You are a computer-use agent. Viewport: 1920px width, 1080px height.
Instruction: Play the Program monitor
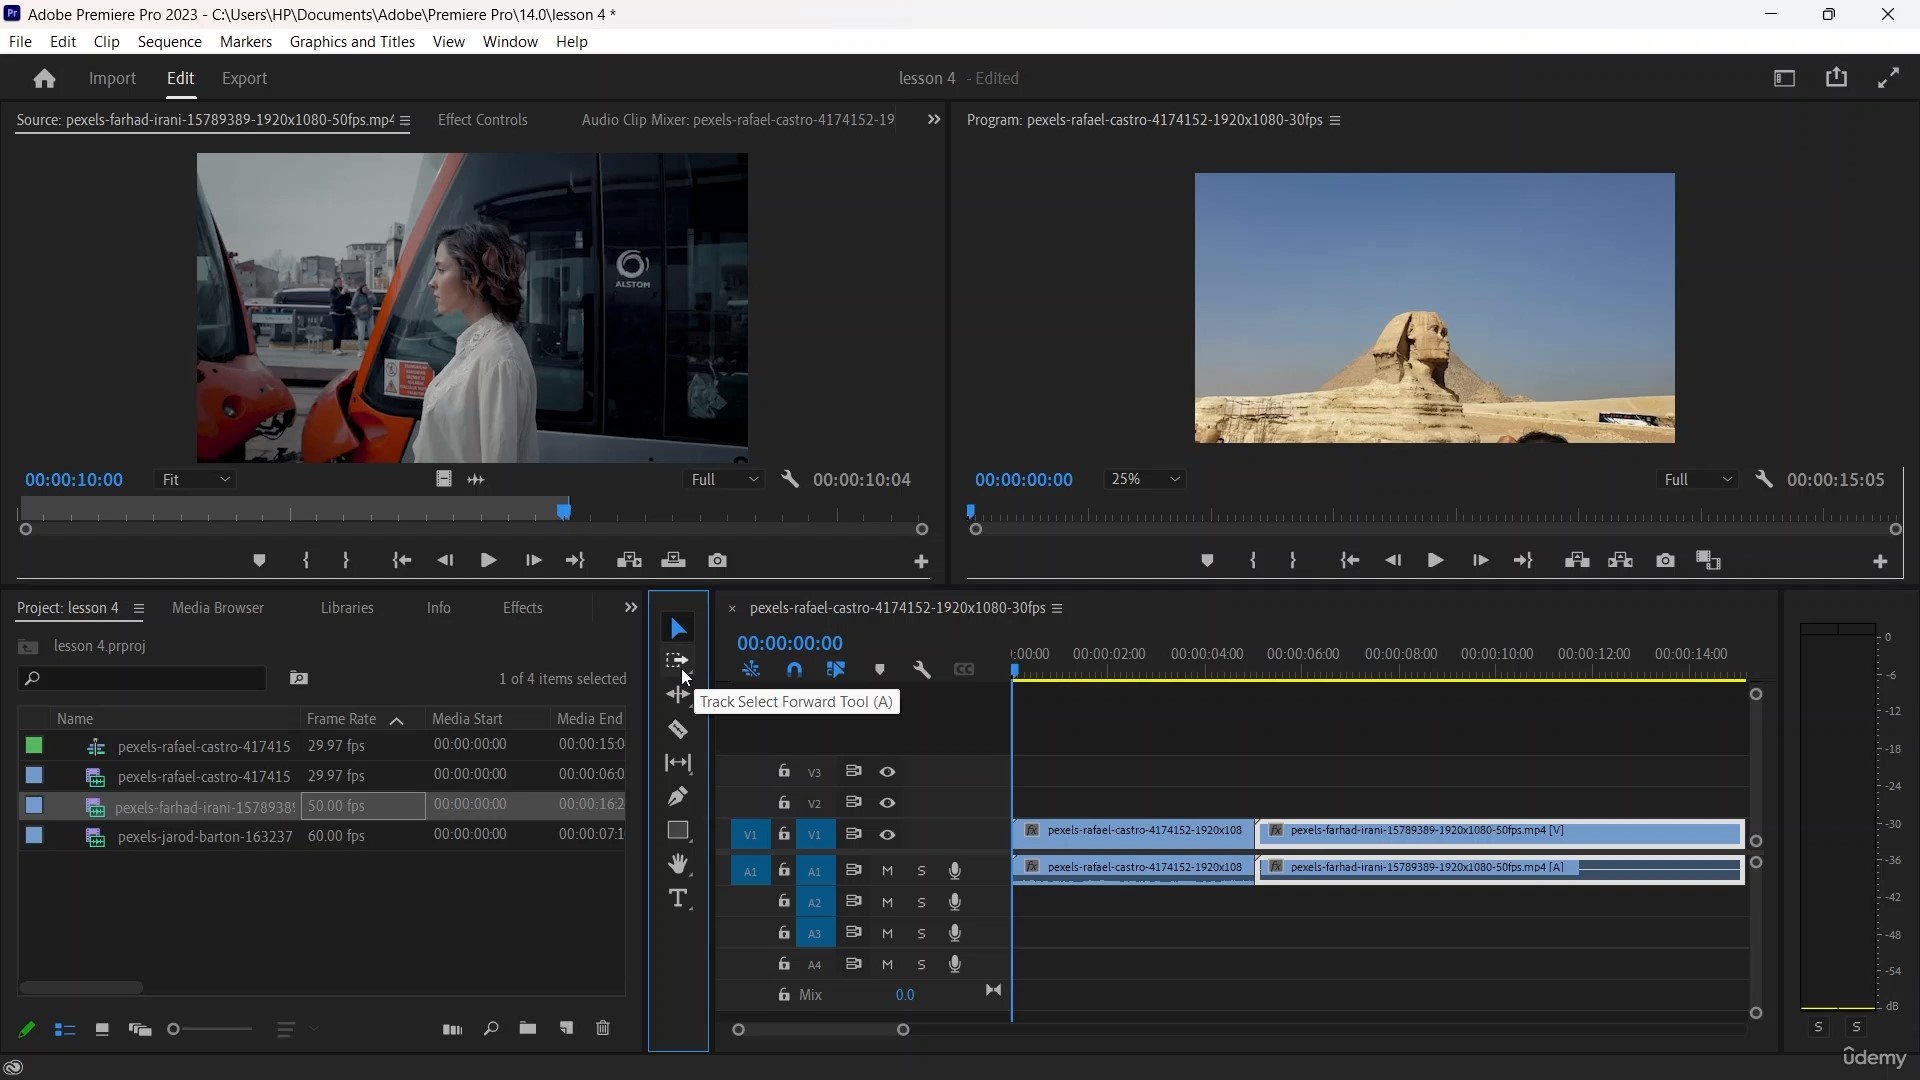click(1435, 561)
